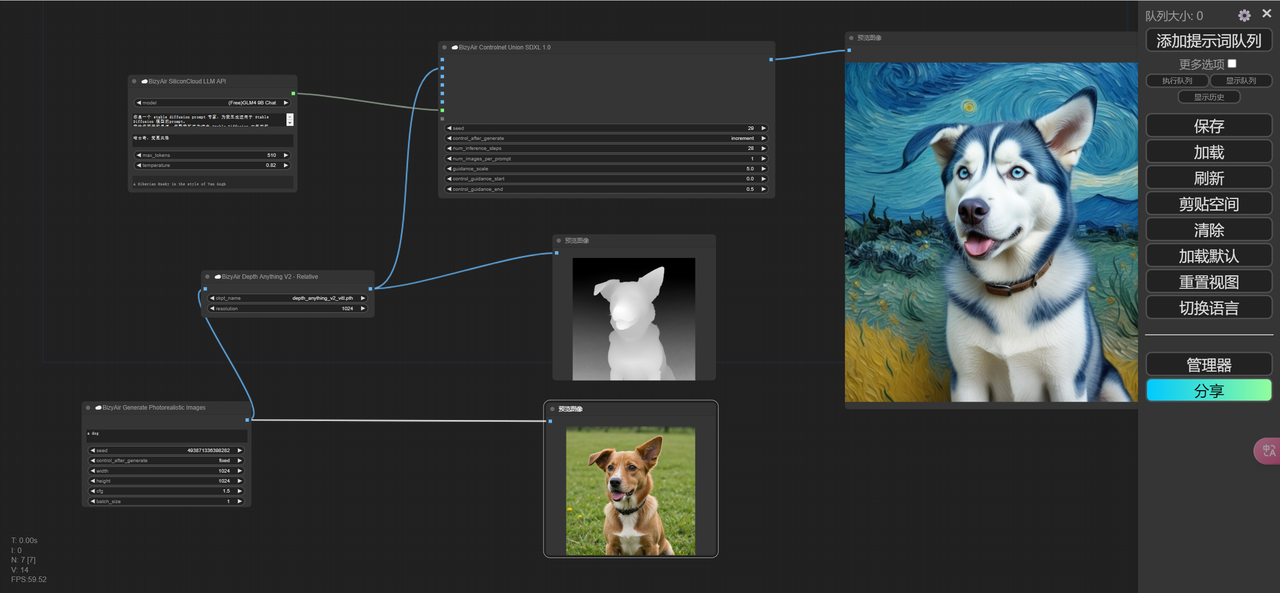Increase batch_size with right arrow
The image size is (1280, 593).
tap(240, 501)
